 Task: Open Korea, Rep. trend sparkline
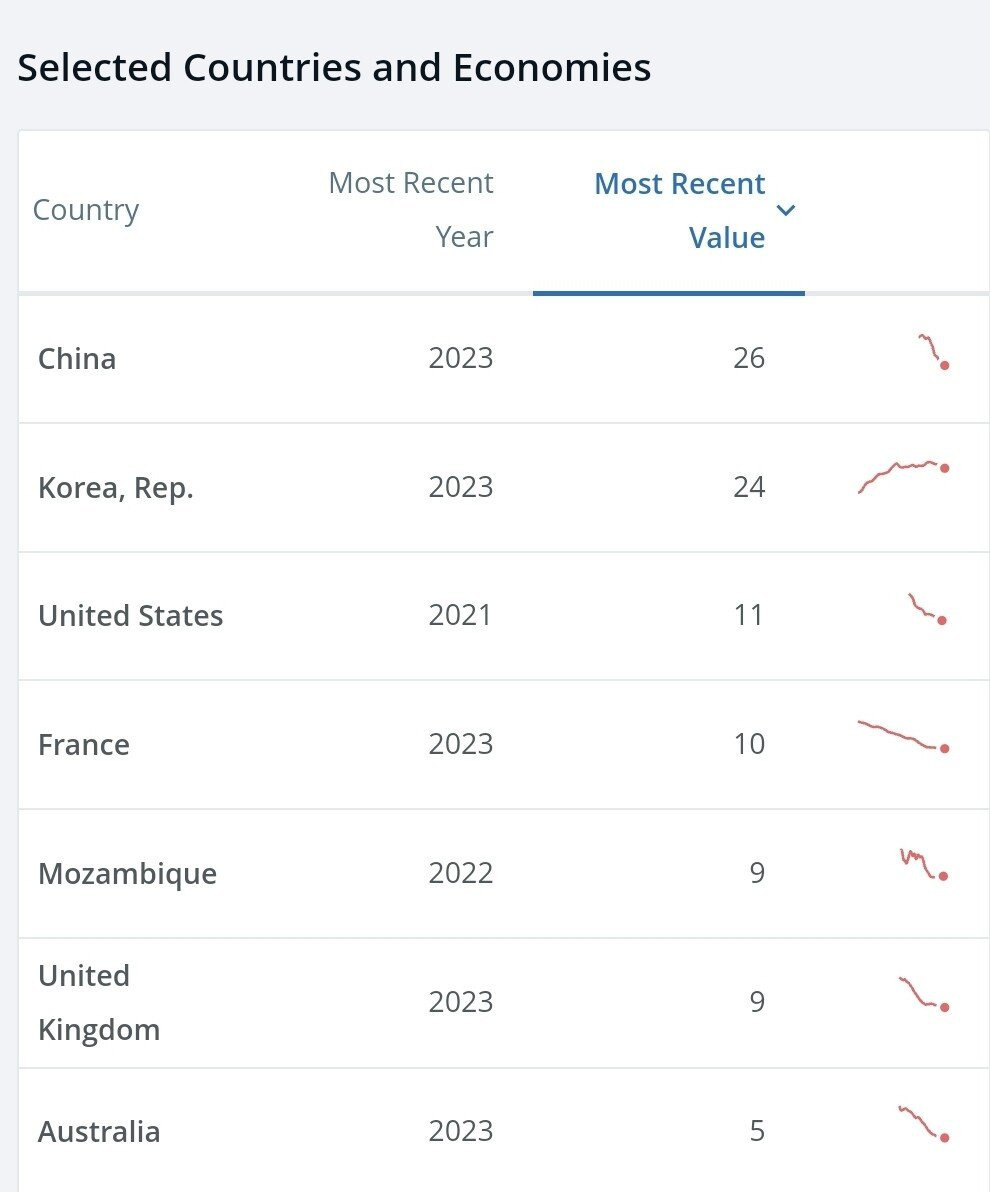(903, 475)
